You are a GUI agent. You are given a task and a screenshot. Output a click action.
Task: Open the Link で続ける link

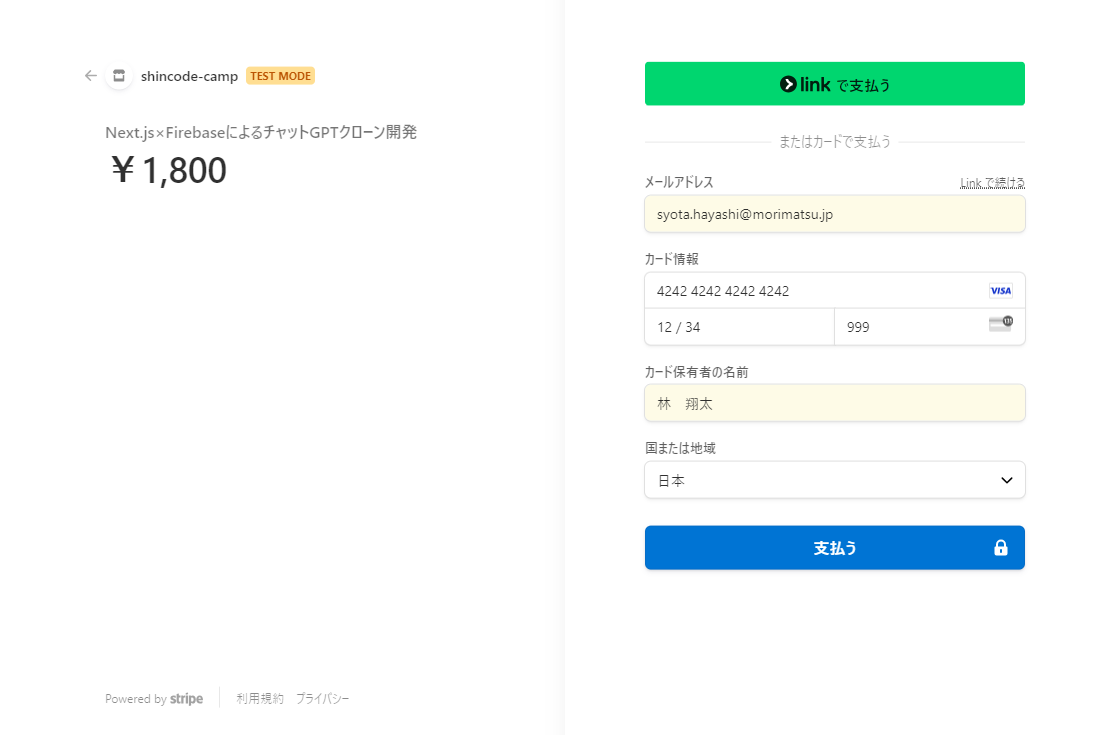coord(991,182)
